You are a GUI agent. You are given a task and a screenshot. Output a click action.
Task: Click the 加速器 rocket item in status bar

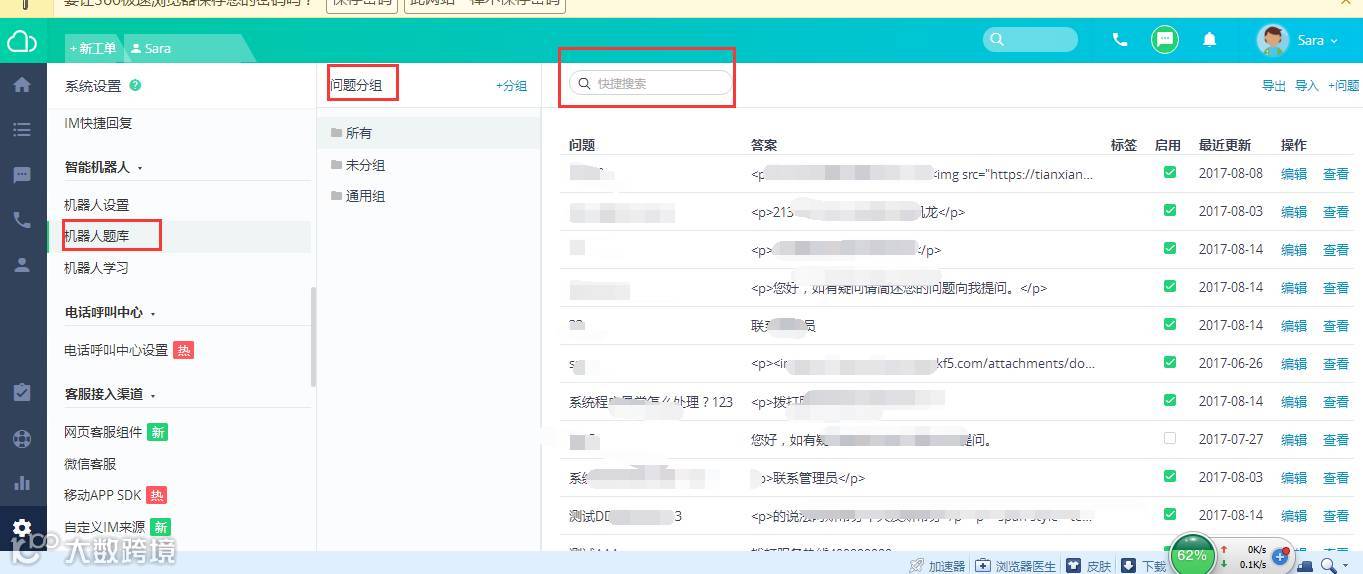coord(937,566)
